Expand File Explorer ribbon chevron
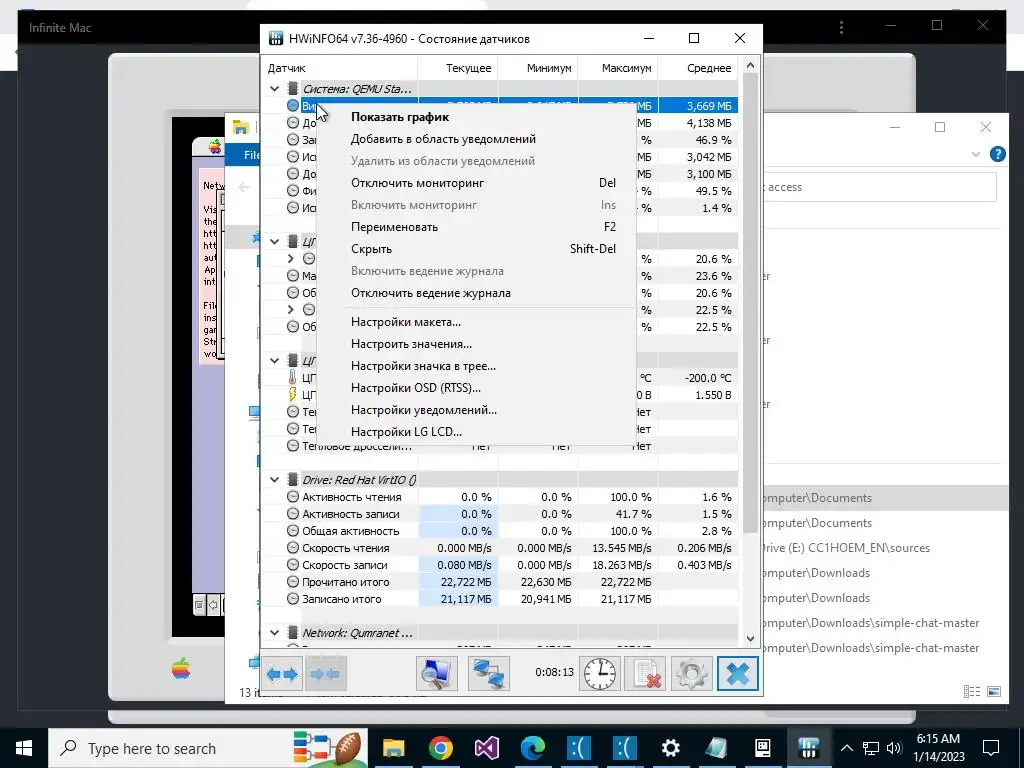The width and height of the screenshot is (1024, 768). point(976,154)
